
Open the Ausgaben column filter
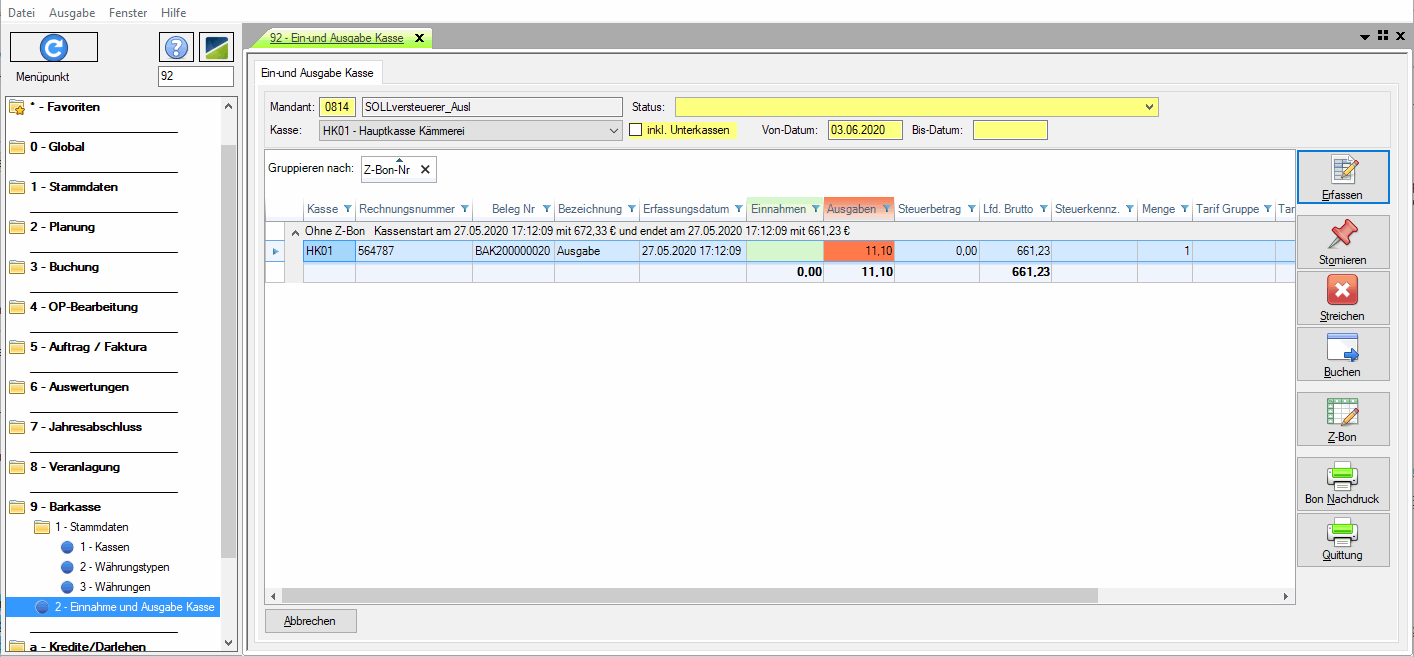click(886, 209)
